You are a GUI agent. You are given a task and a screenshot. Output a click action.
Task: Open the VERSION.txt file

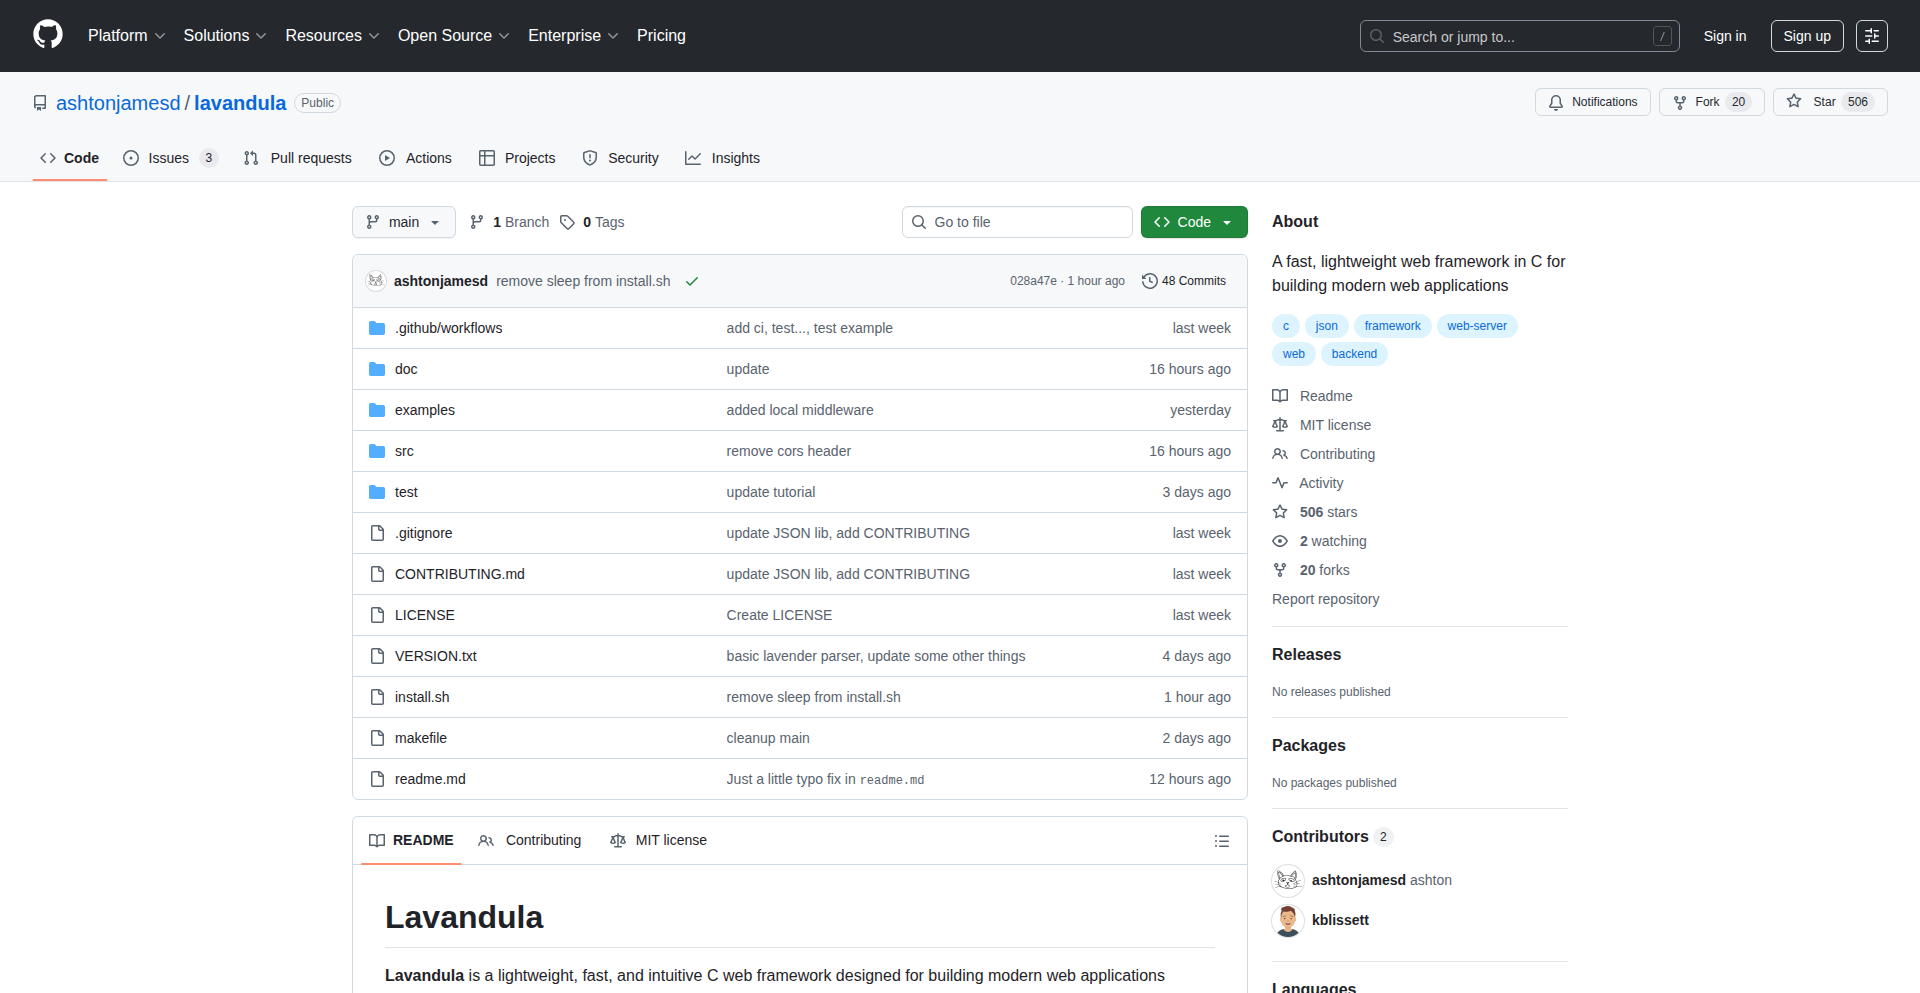tap(436, 656)
